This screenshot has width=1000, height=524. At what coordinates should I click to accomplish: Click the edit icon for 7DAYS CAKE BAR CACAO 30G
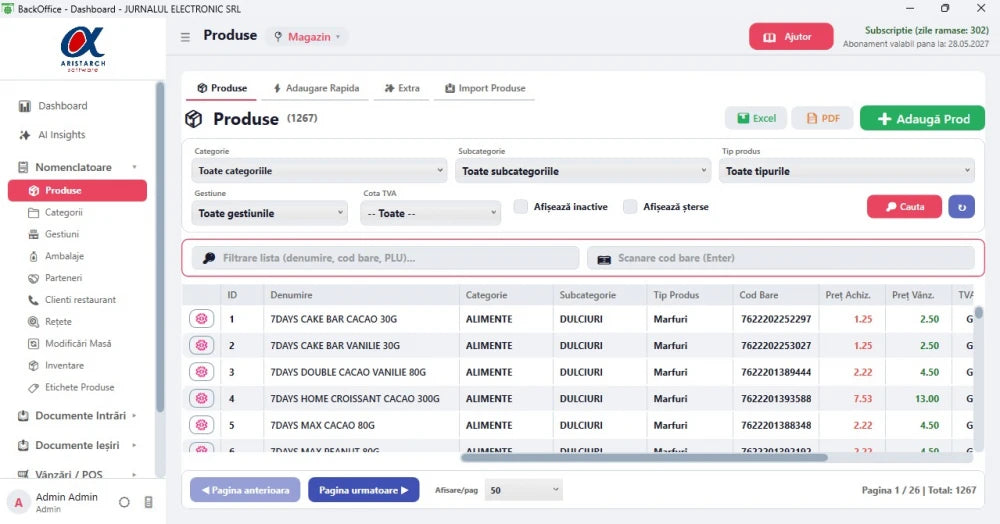[x=202, y=319]
